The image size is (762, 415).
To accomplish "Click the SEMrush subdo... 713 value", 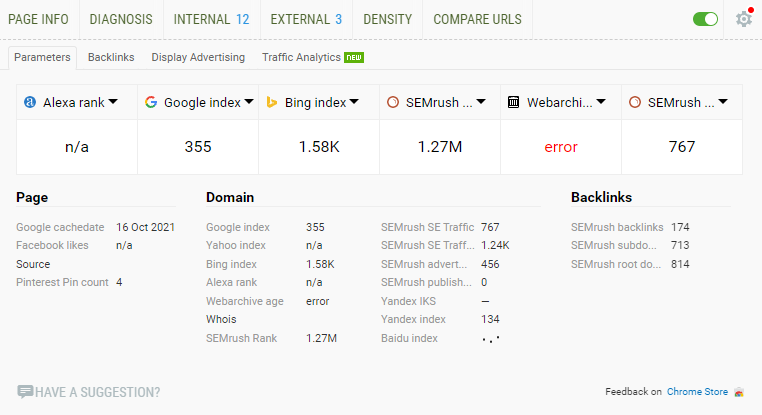I will 680,245.
